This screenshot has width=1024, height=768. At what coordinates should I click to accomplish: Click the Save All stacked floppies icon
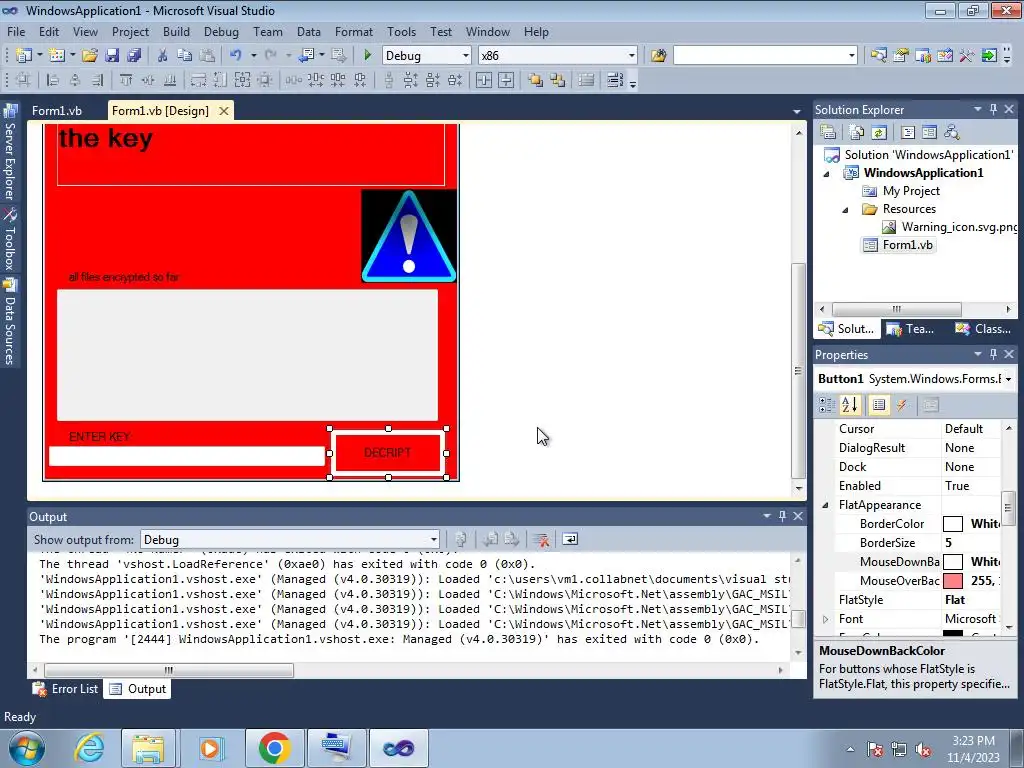pyautogui.click(x=134, y=56)
